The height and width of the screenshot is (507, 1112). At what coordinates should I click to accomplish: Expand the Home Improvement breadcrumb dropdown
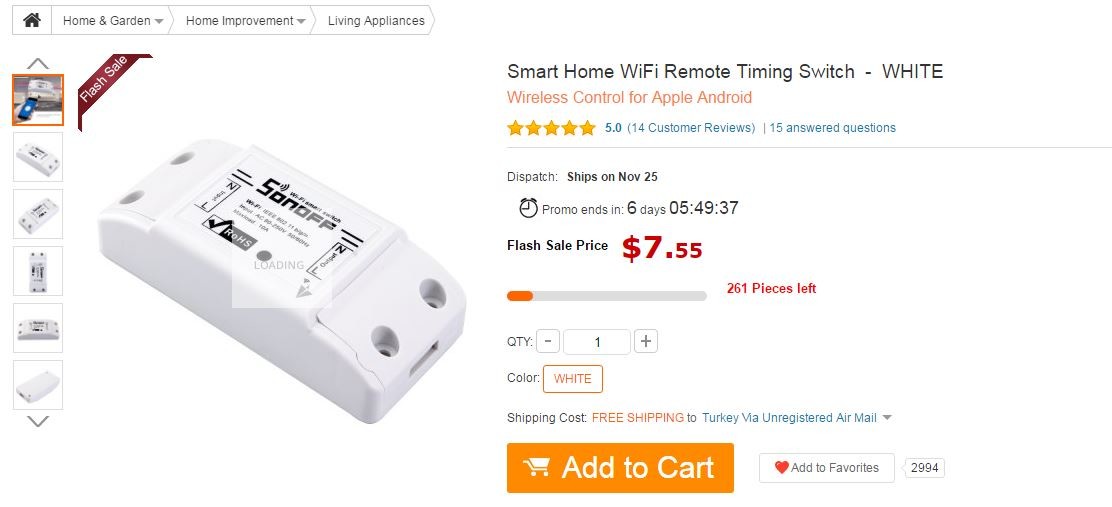302,21
